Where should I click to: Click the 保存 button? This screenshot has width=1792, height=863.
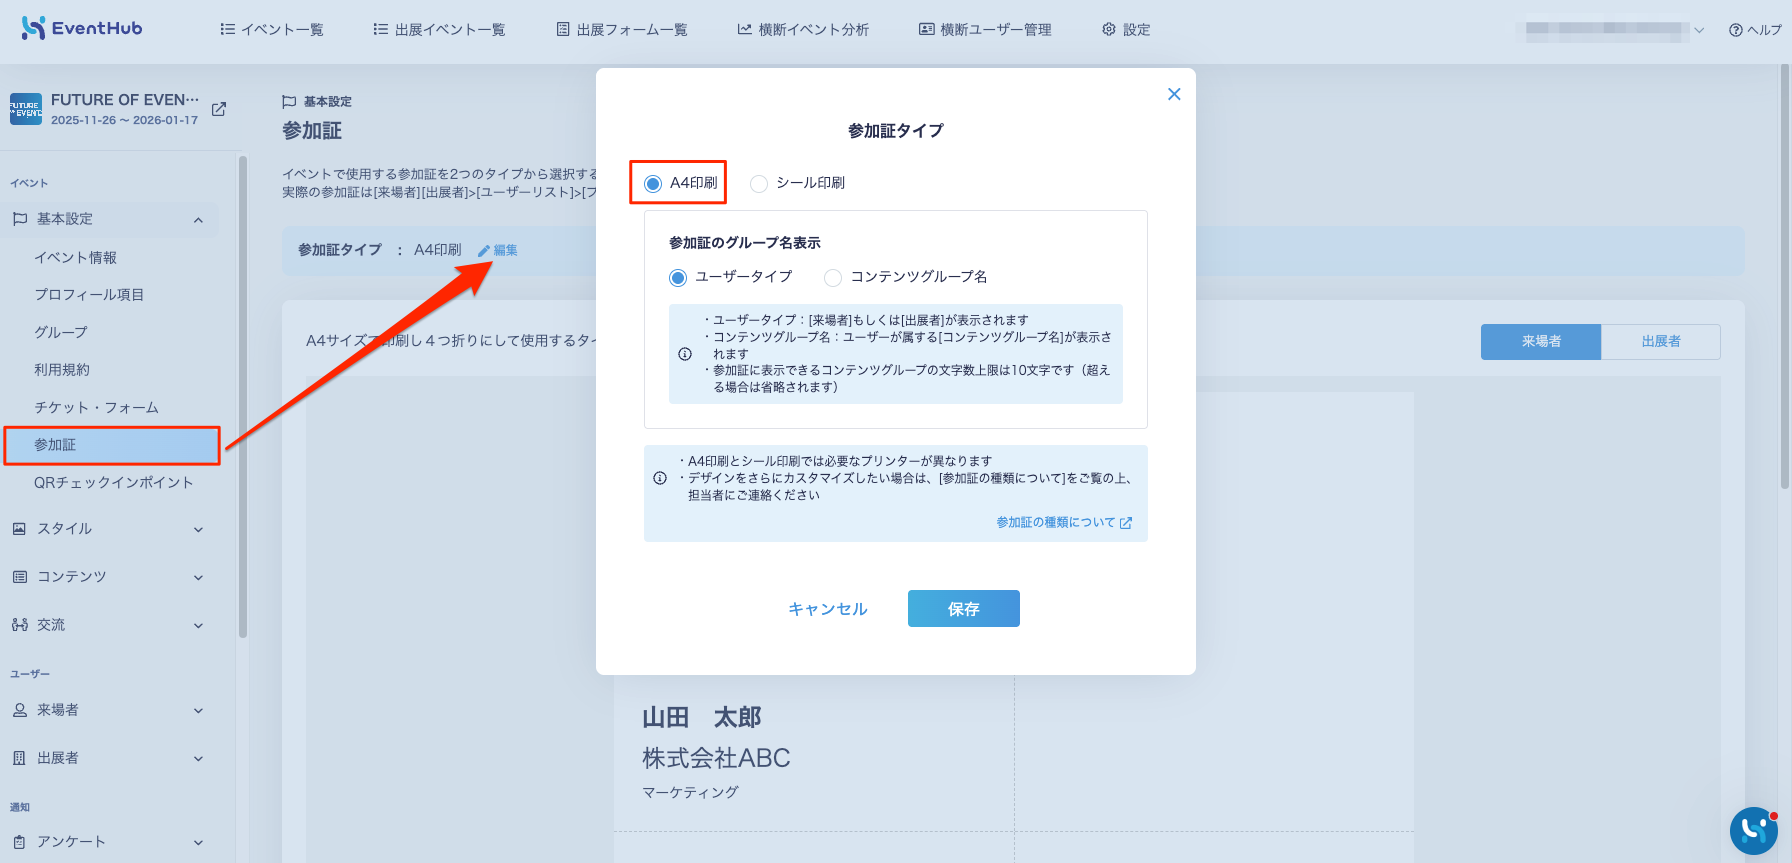964,608
